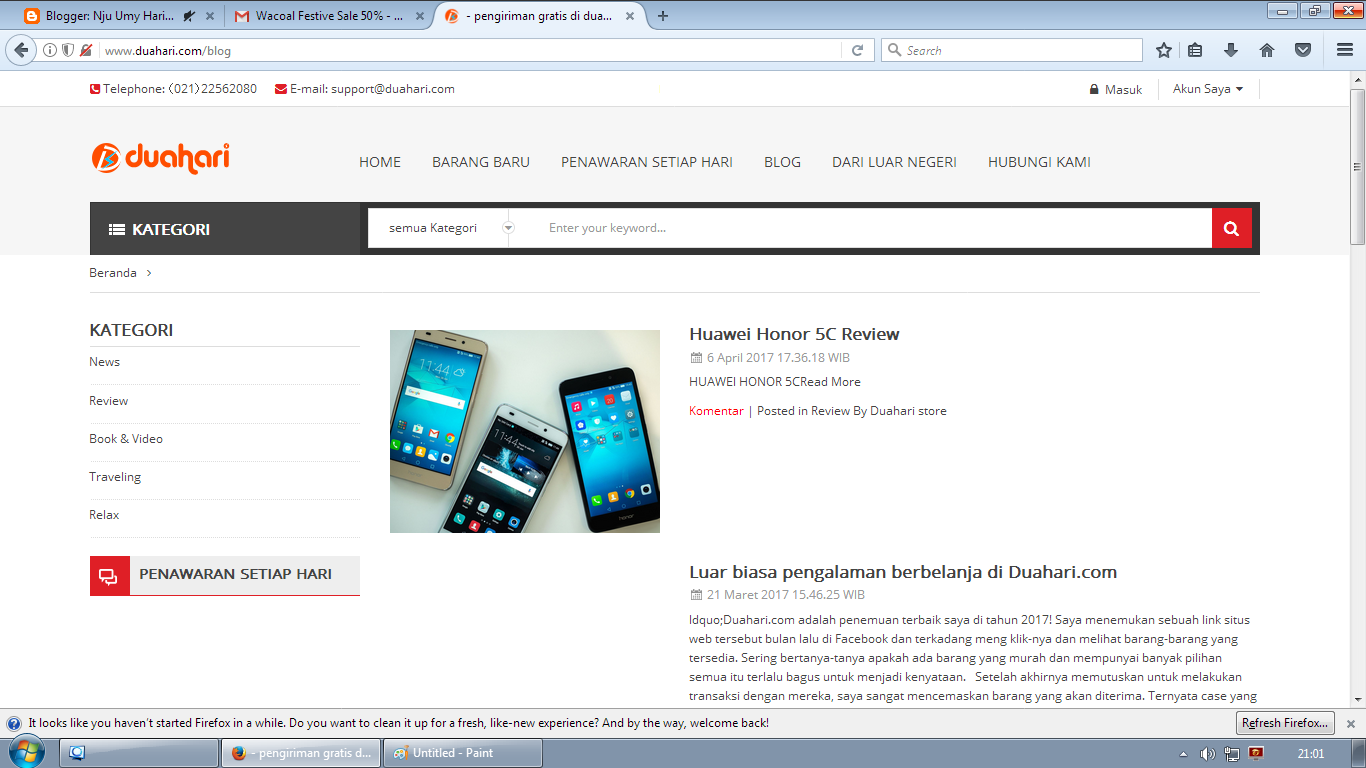Open Untitled - Paint taskbar button
Screen dimensions: 1366x768
pyautogui.click(x=463, y=753)
